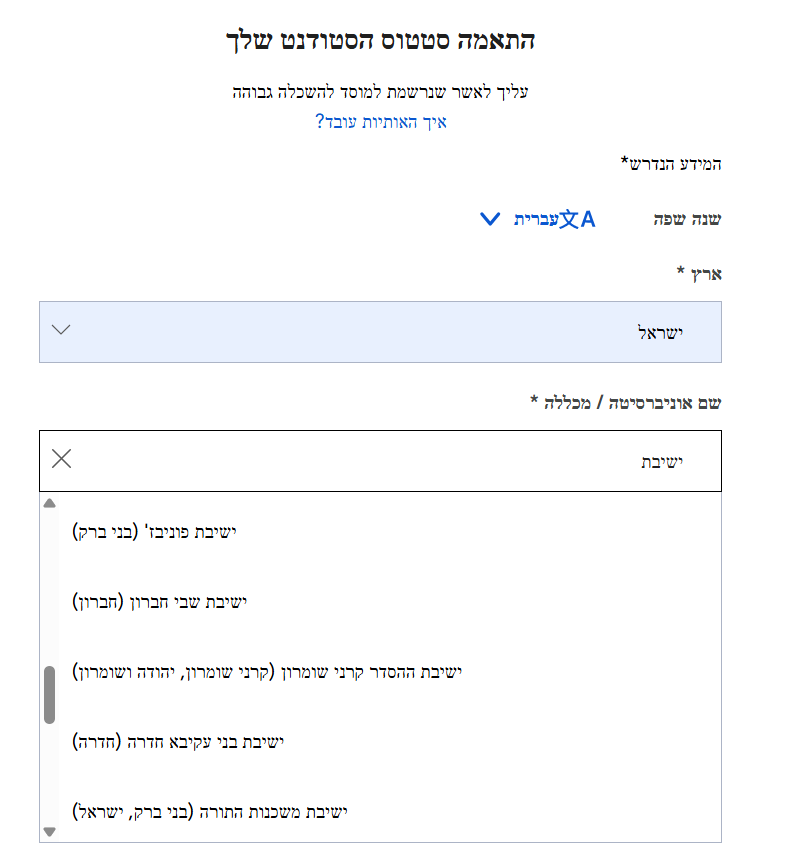The height and width of the screenshot is (855, 809).
Task: Click the עברית language label
Action: (535, 219)
